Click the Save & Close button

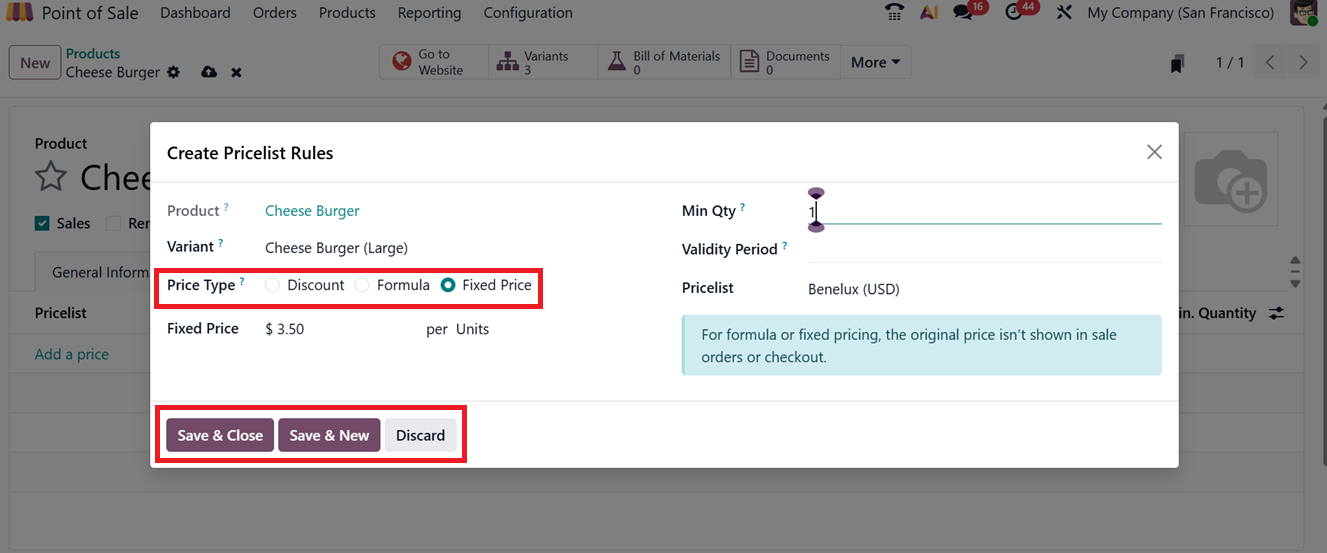pyautogui.click(x=220, y=435)
